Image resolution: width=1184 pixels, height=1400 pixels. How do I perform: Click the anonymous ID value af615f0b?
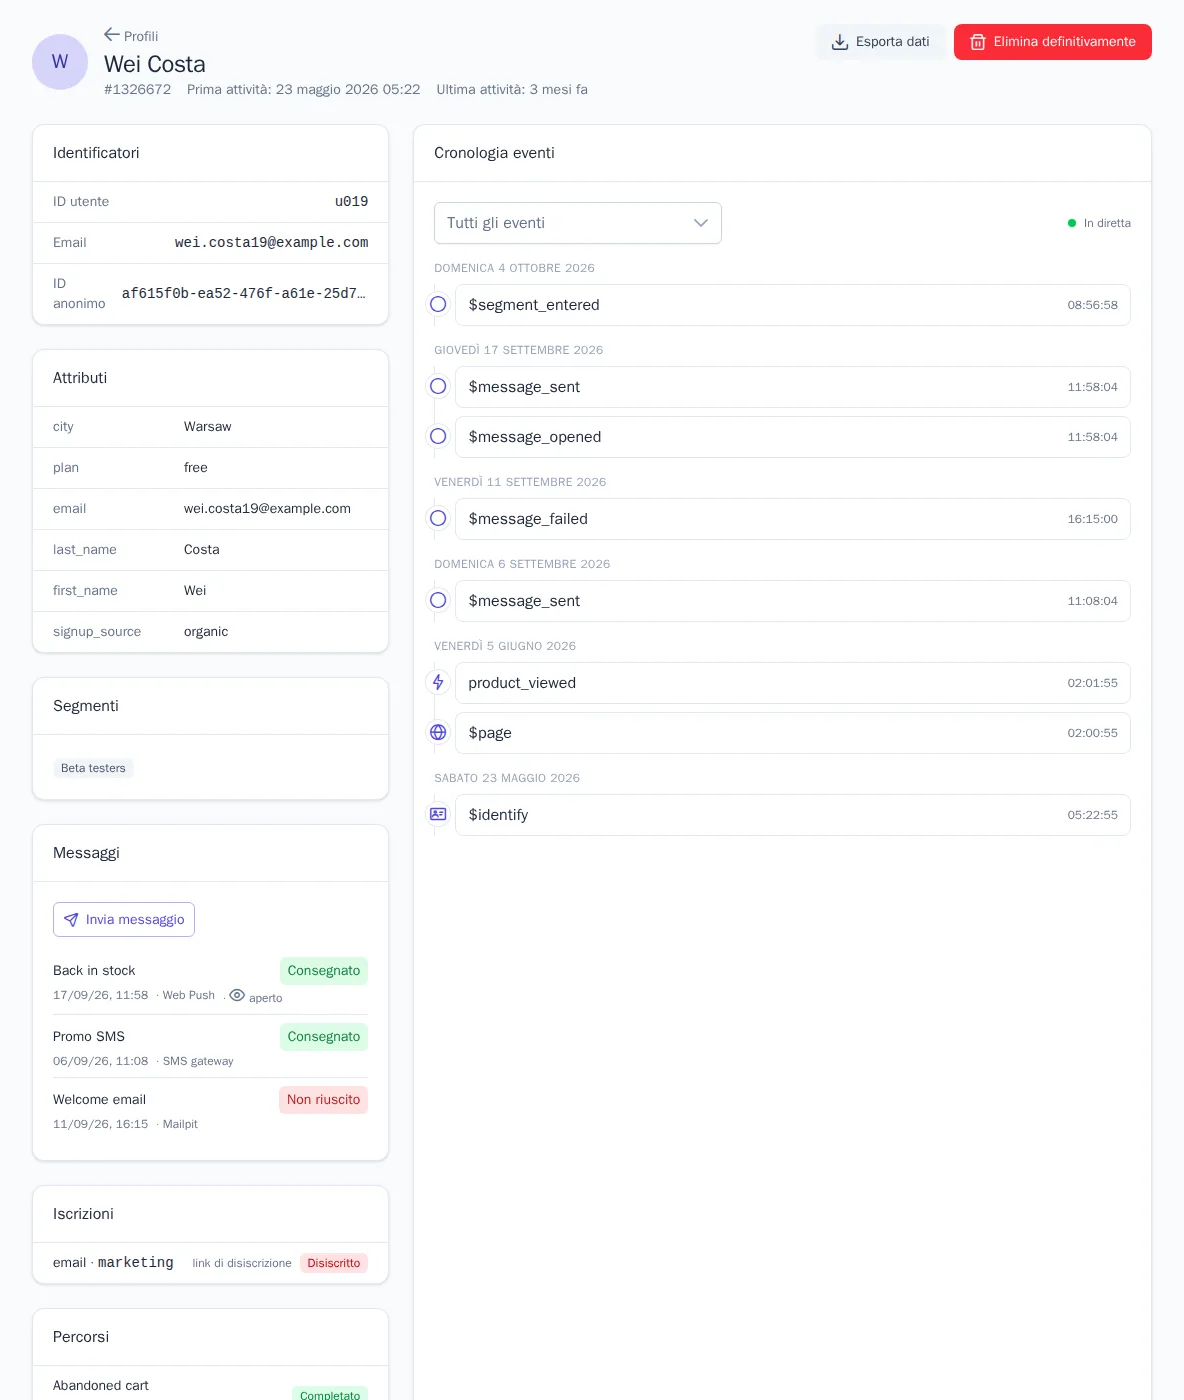click(244, 294)
